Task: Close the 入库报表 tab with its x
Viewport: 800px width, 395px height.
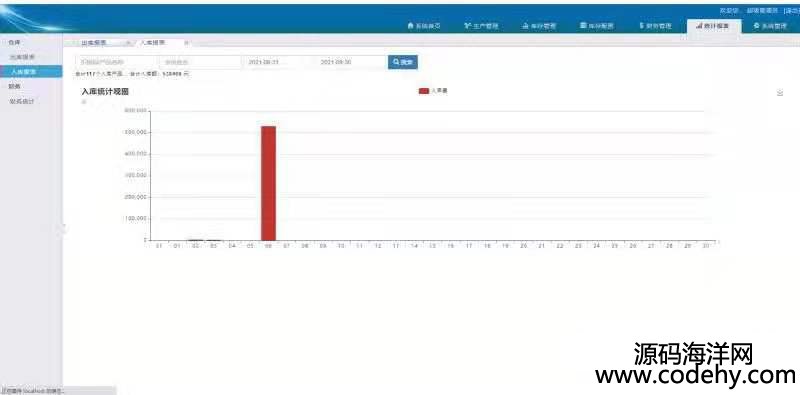Action: click(x=187, y=43)
